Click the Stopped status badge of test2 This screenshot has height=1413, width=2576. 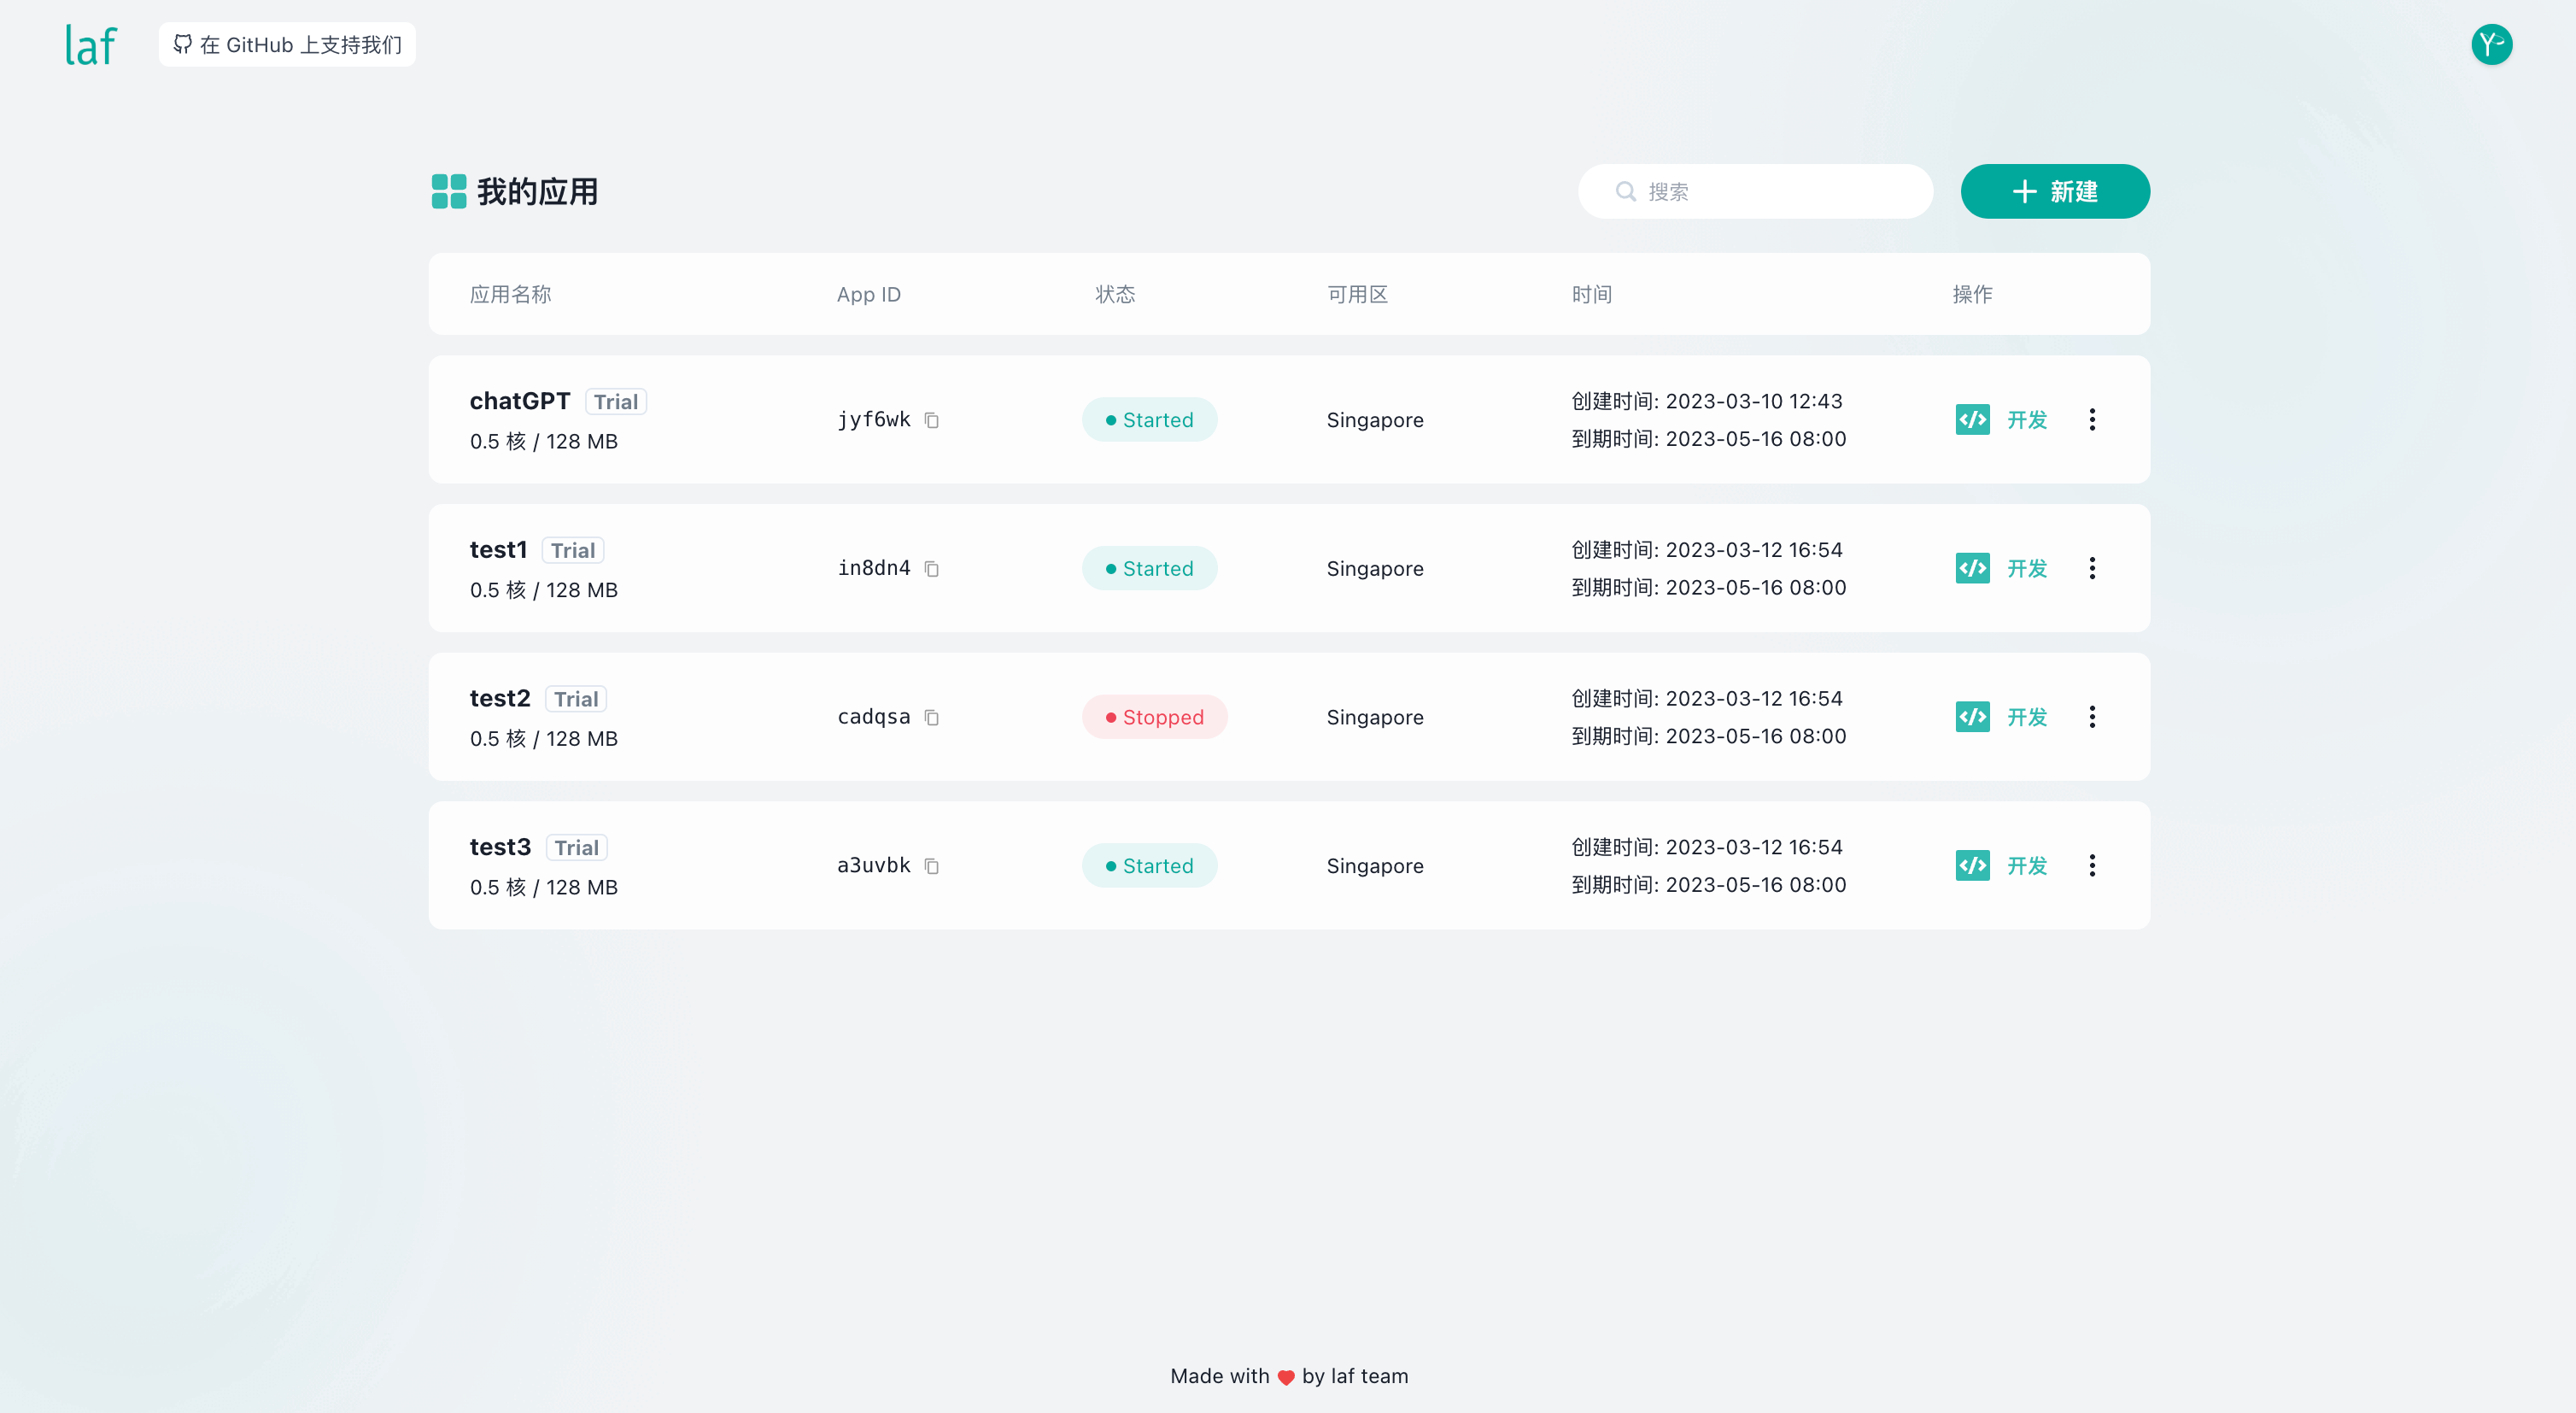(1154, 717)
